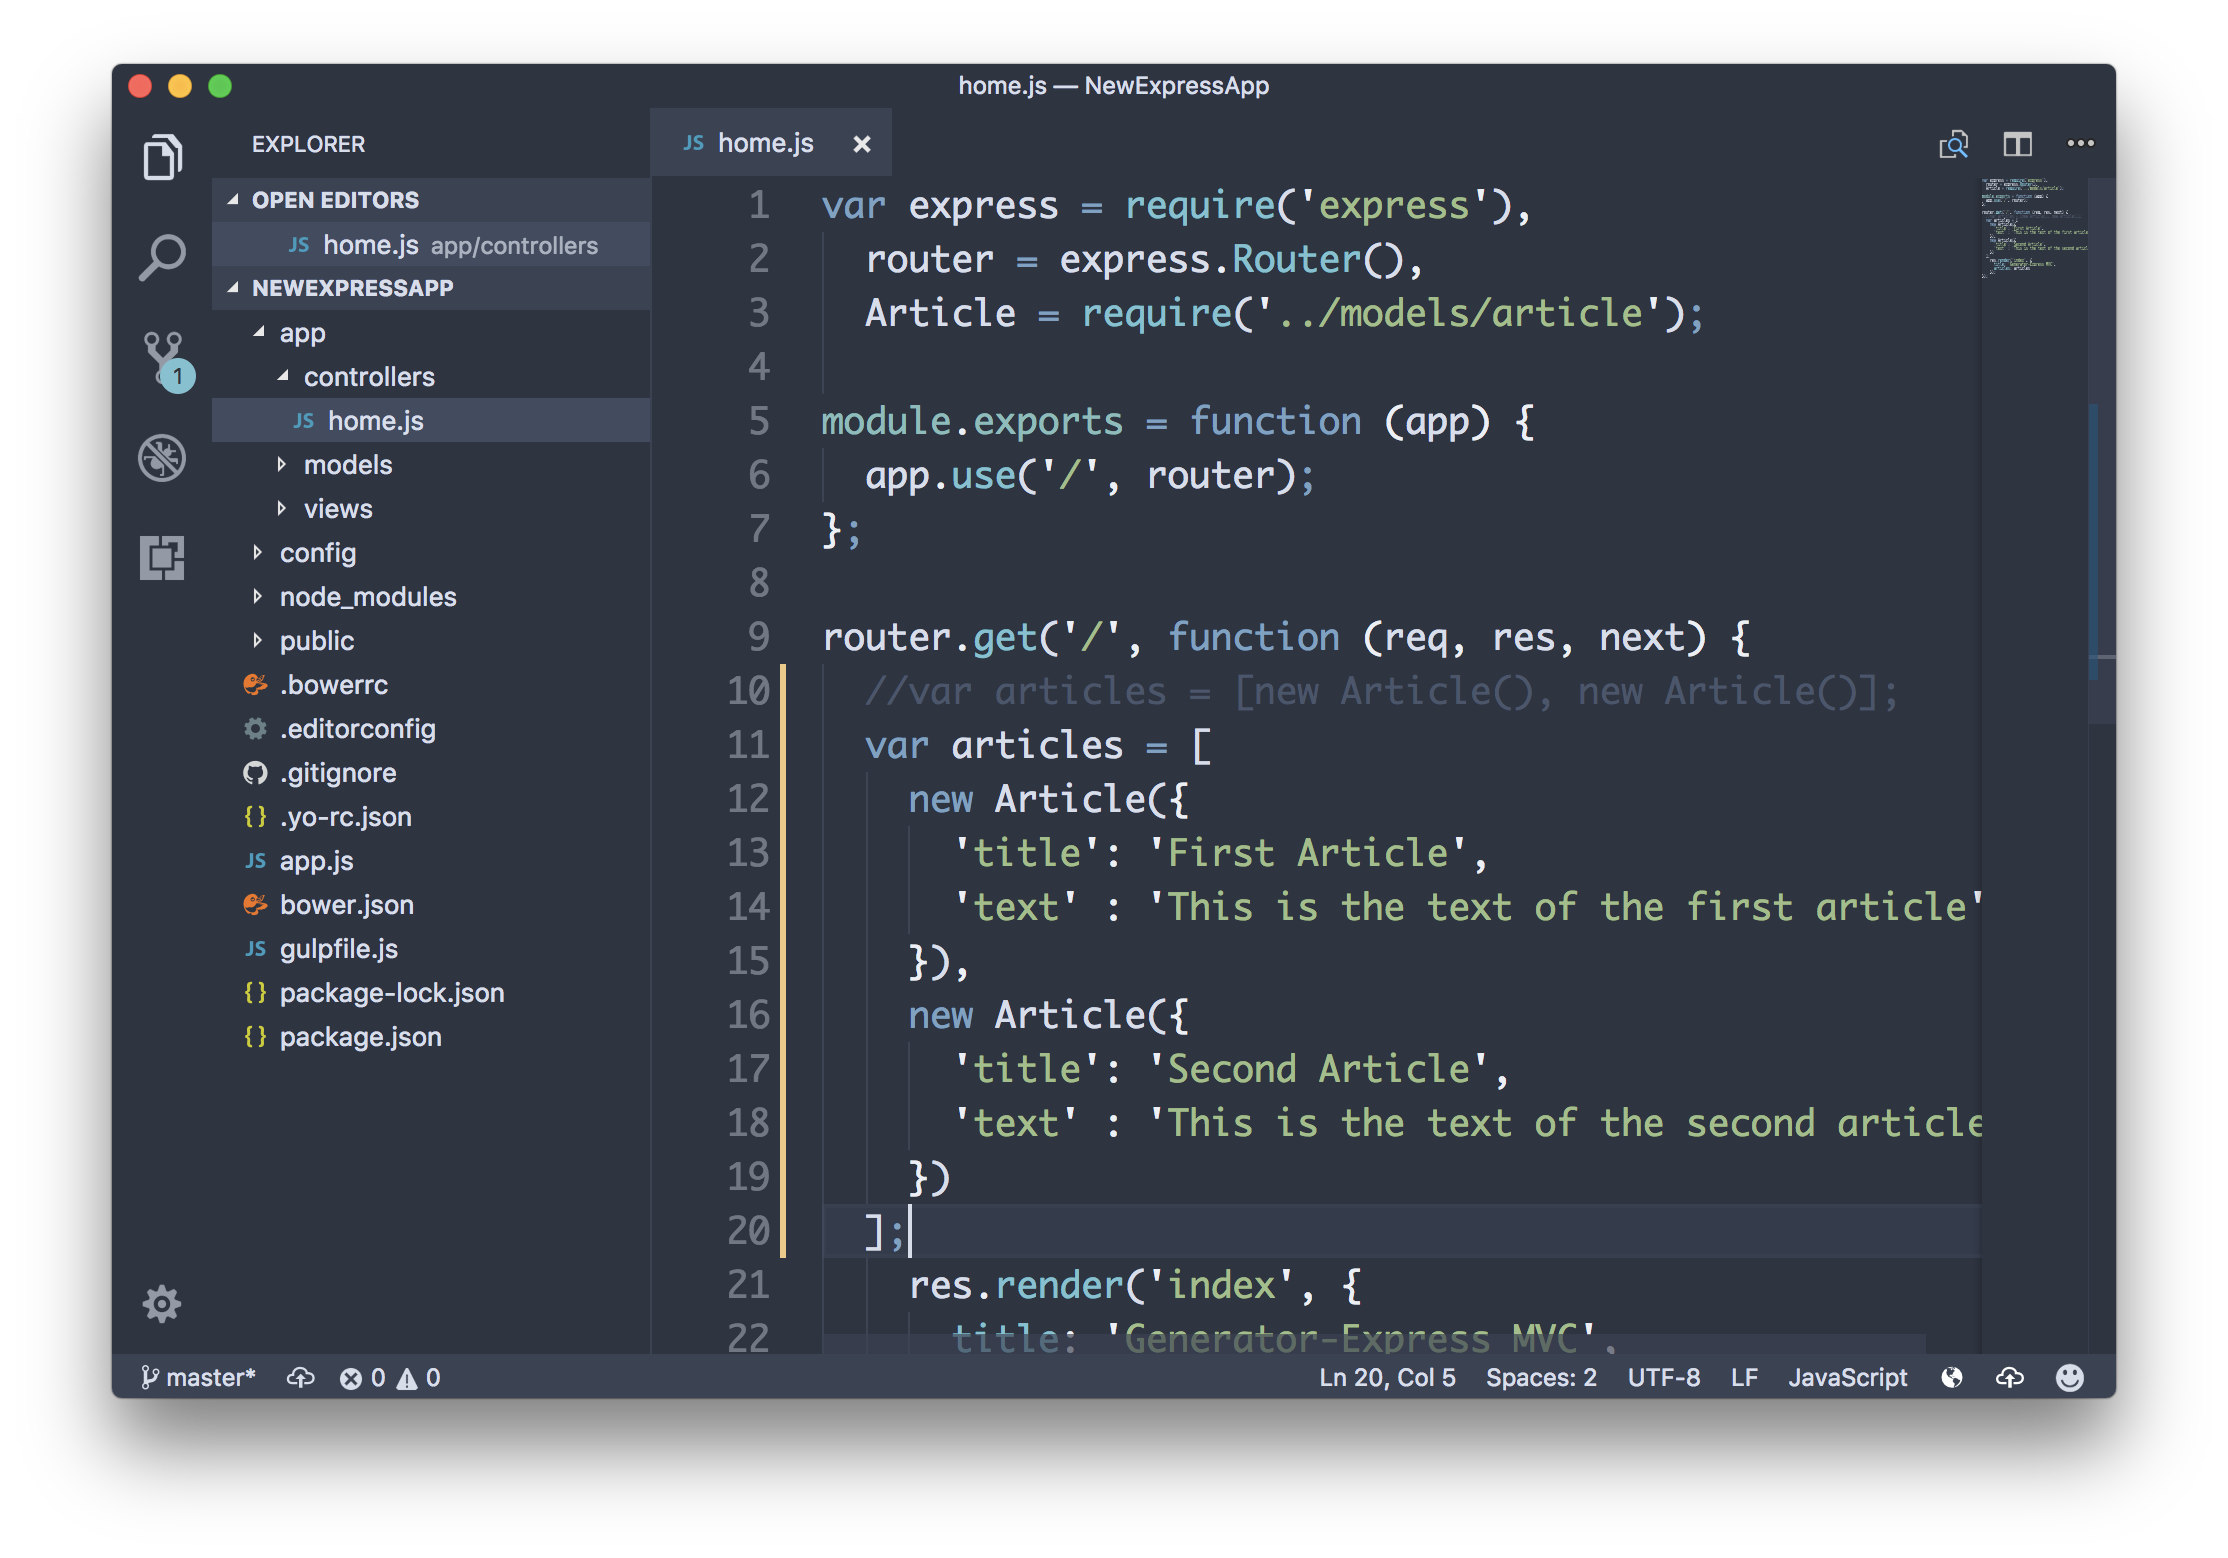Viewport: 2228px width, 1558px height.
Task: Close the home.js editor tab
Action: tap(861, 144)
